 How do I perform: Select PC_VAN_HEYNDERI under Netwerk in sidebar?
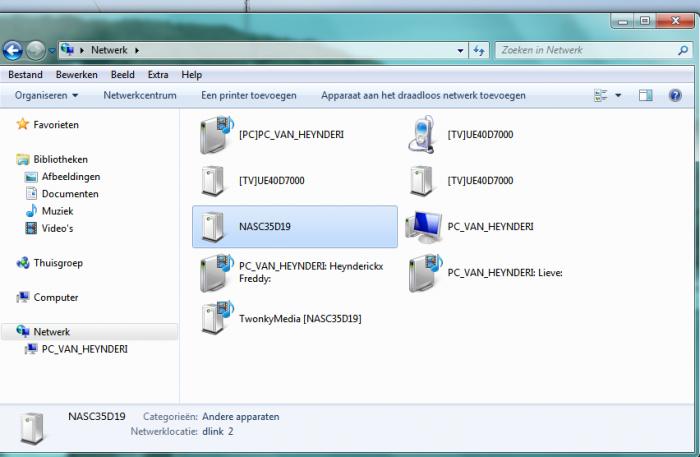click(84, 349)
